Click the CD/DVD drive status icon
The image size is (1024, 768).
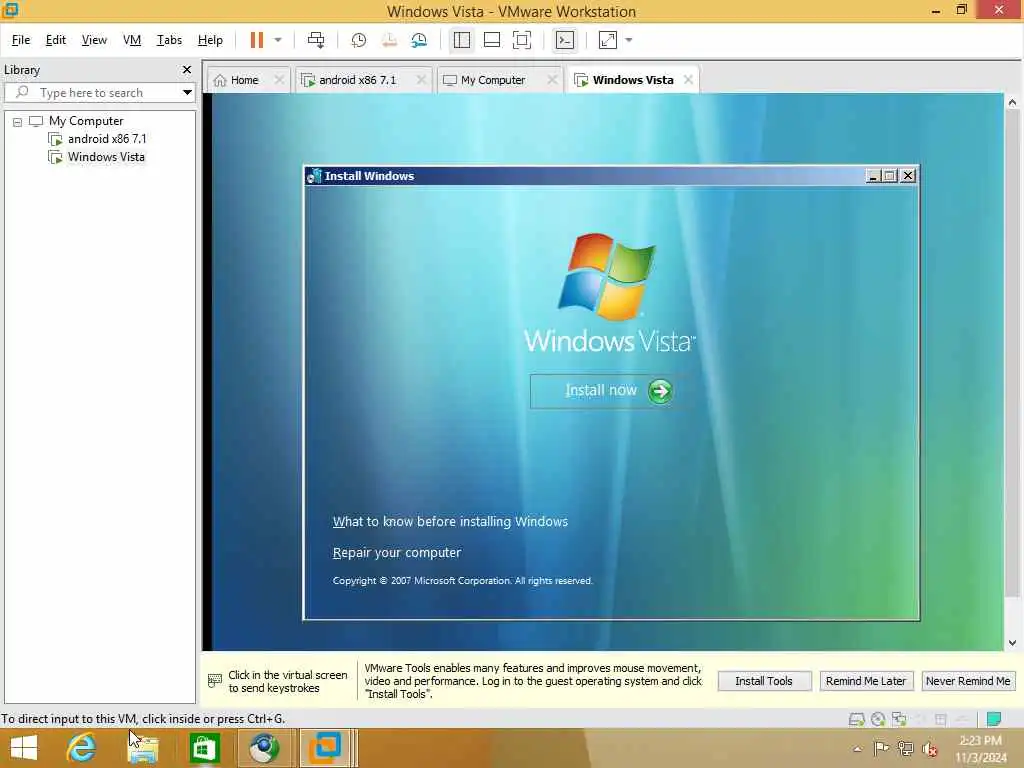pos(878,719)
